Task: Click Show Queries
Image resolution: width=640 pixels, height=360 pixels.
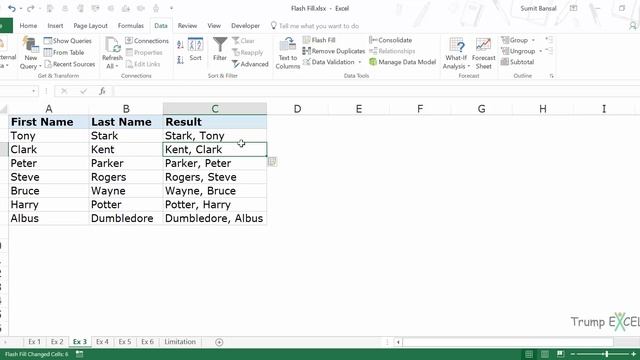Action: (x=68, y=41)
